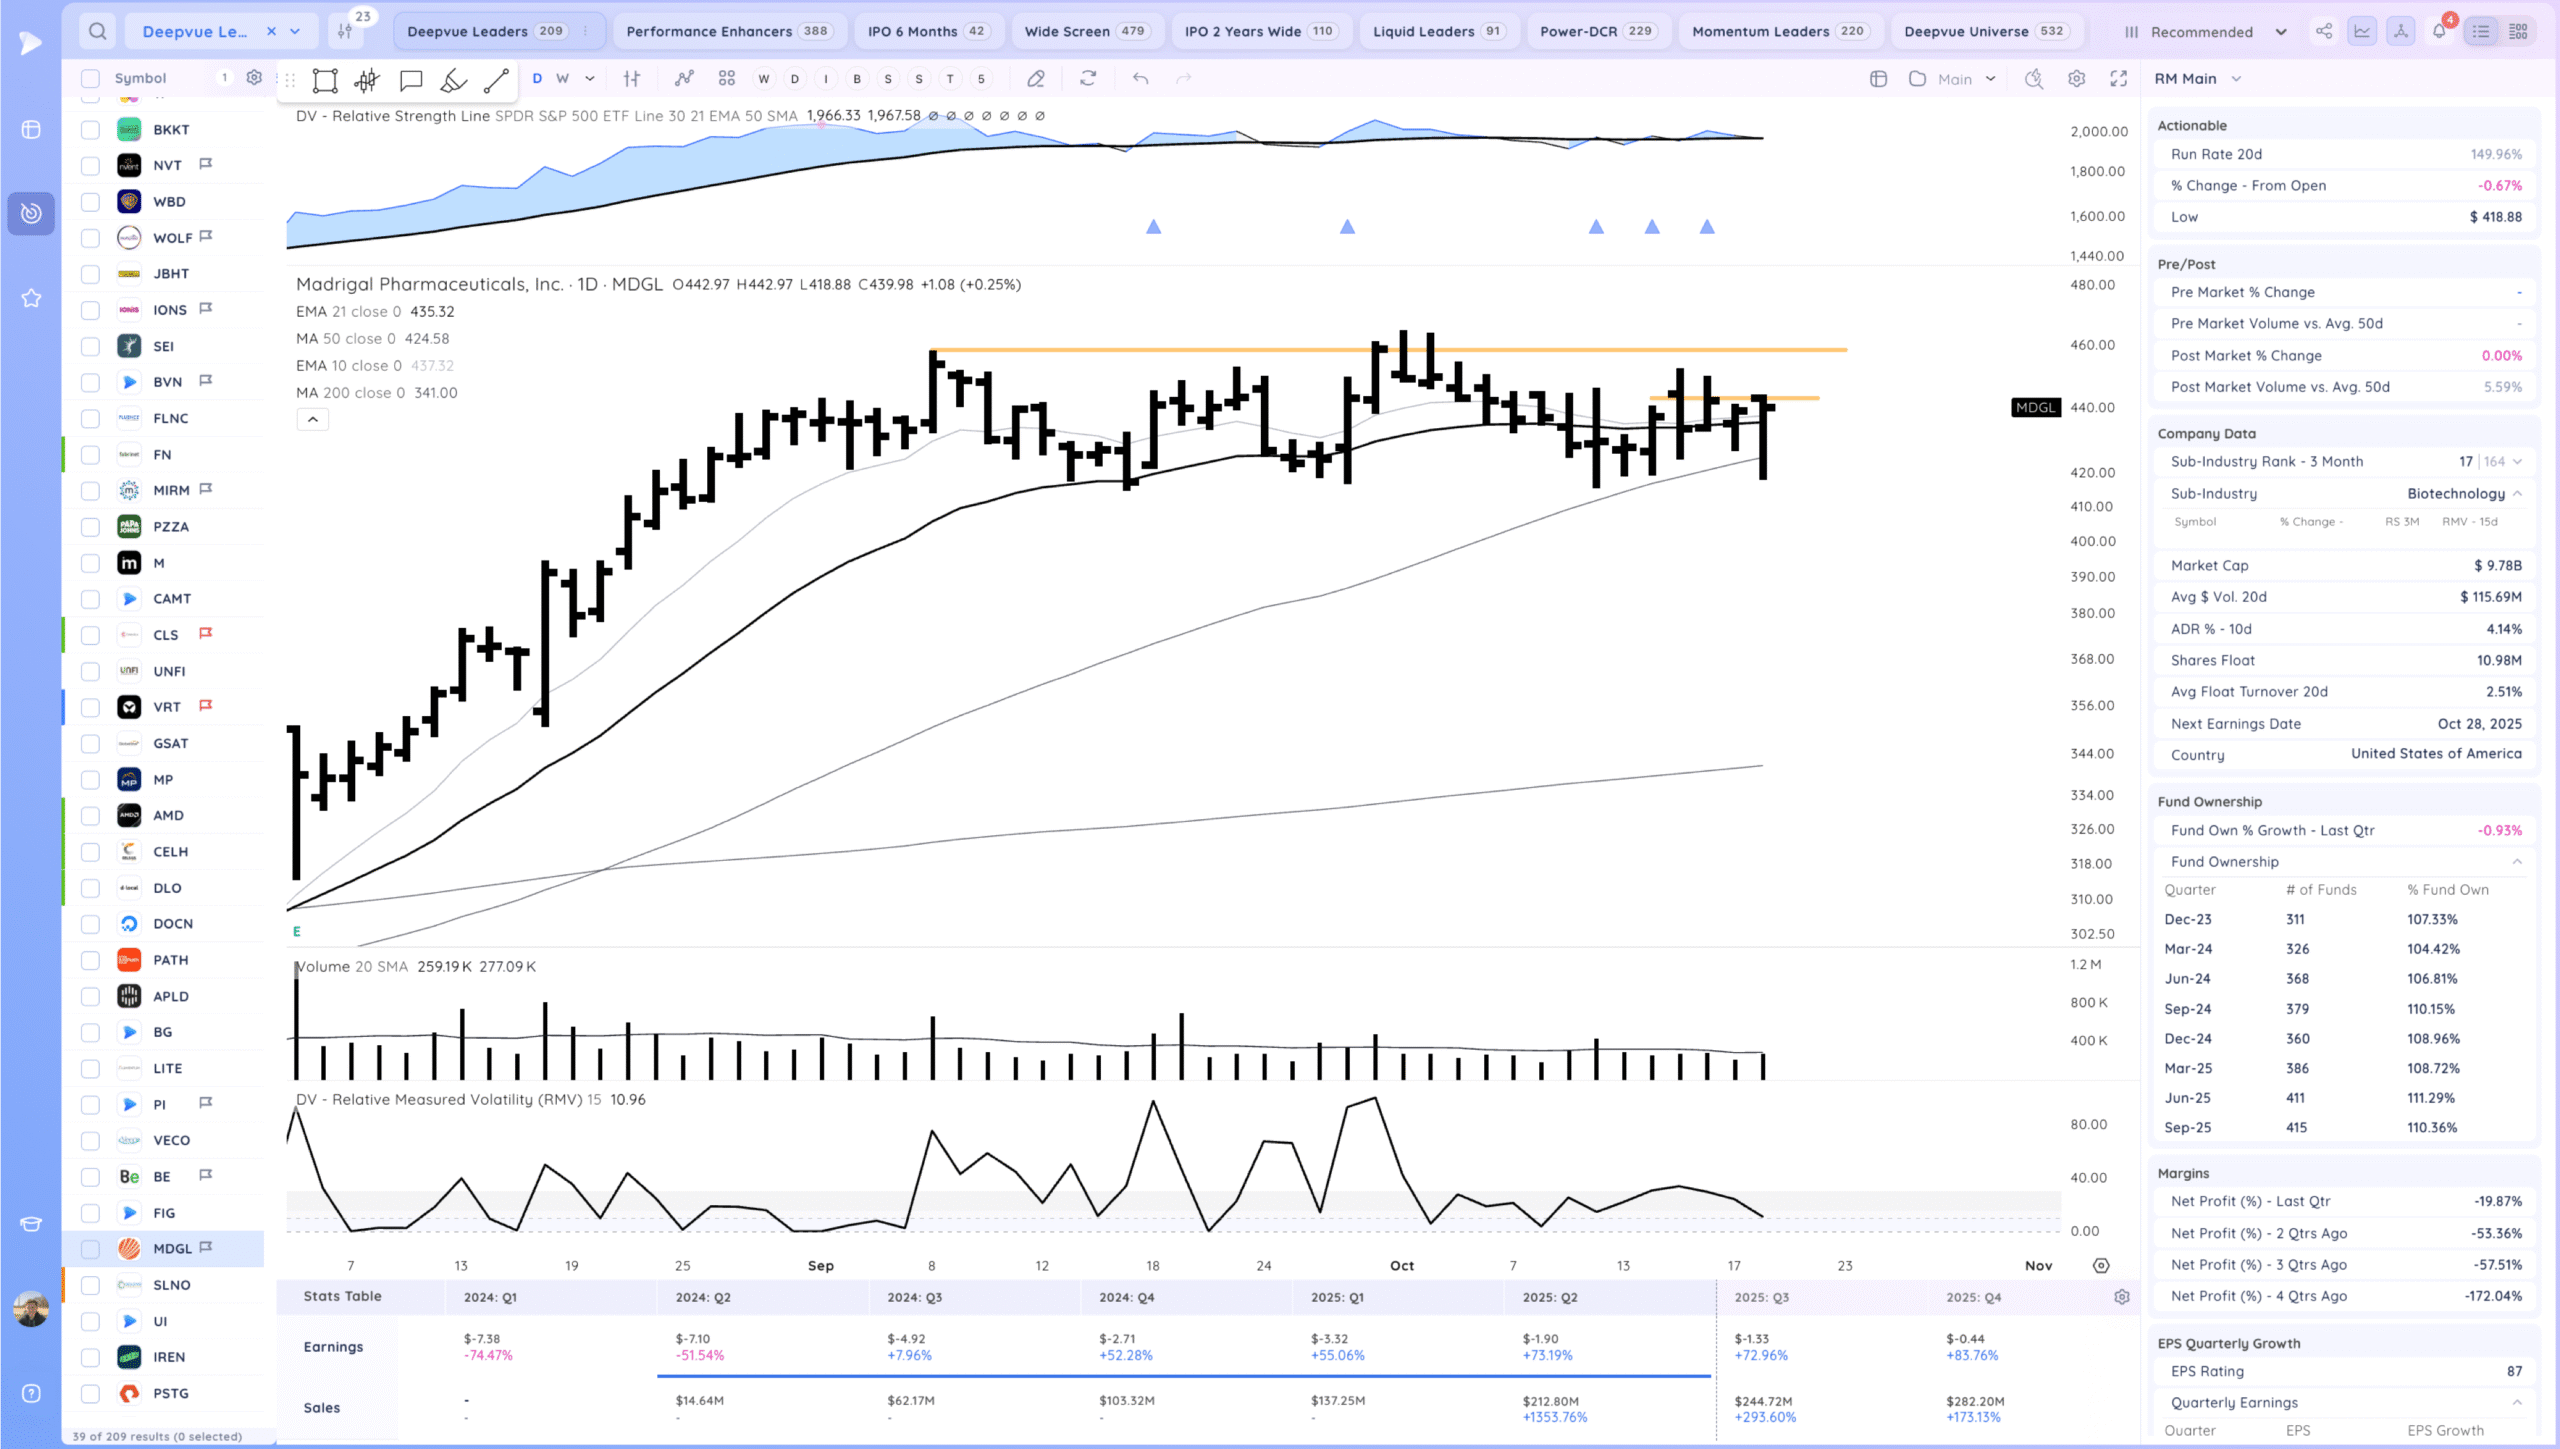Collapse the chart indicator legend chevron
This screenshot has width=2560, height=1449.
[x=313, y=420]
